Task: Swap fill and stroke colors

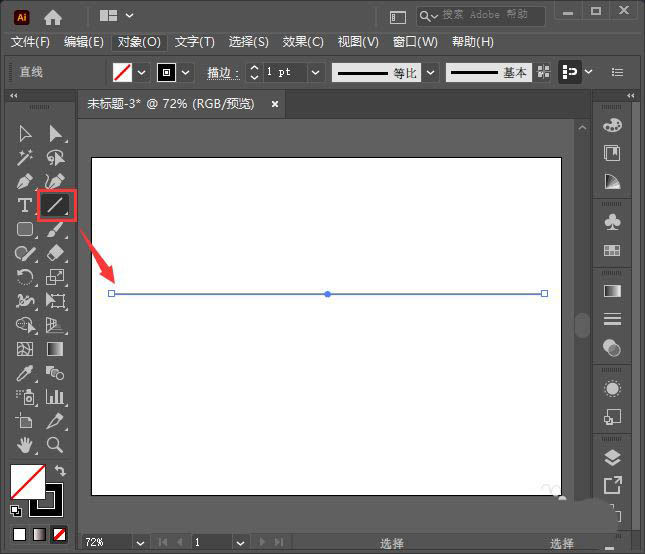Action: point(60,471)
